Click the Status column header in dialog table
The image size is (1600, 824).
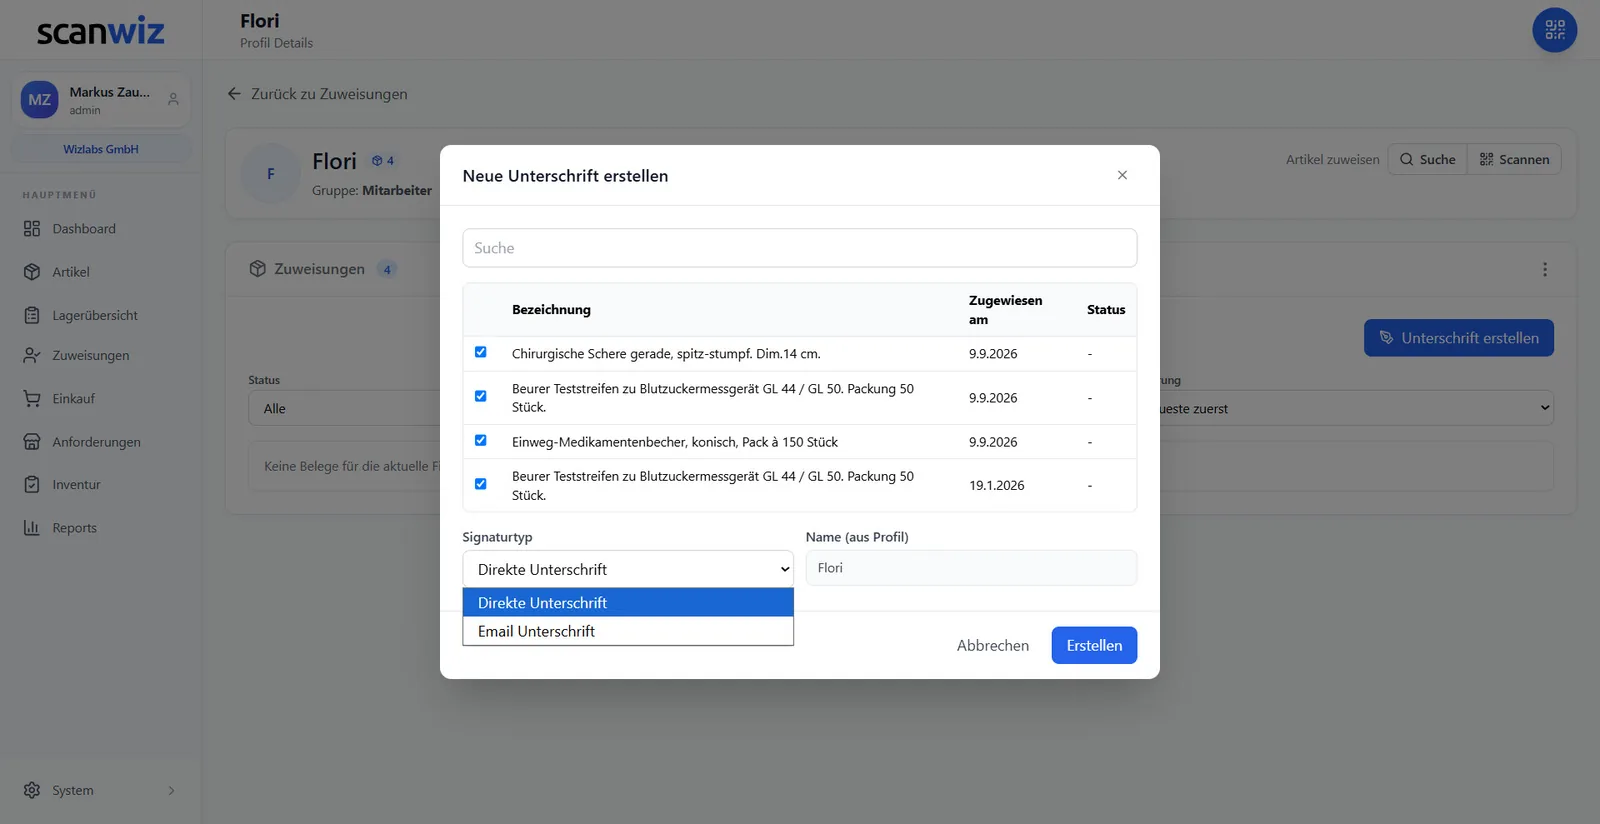pyautogui.click(x=1106, y=310)
